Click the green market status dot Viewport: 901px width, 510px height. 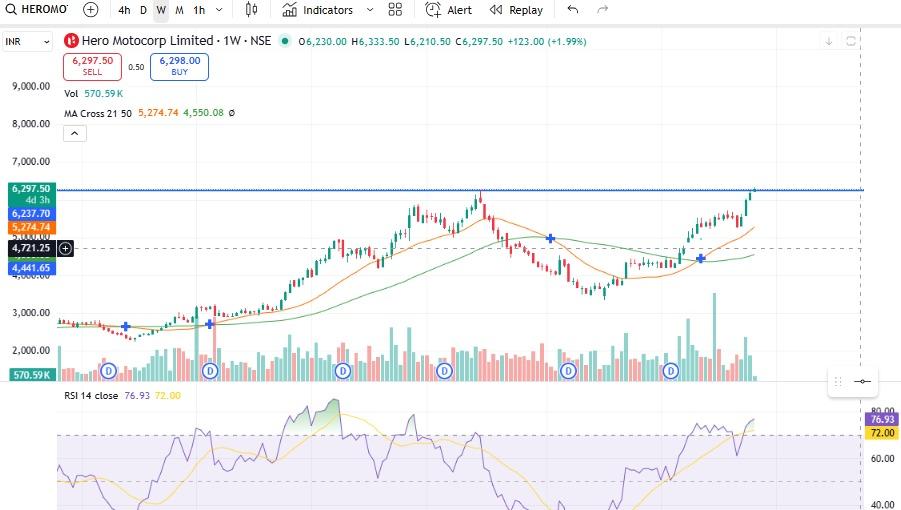point(284,41)
